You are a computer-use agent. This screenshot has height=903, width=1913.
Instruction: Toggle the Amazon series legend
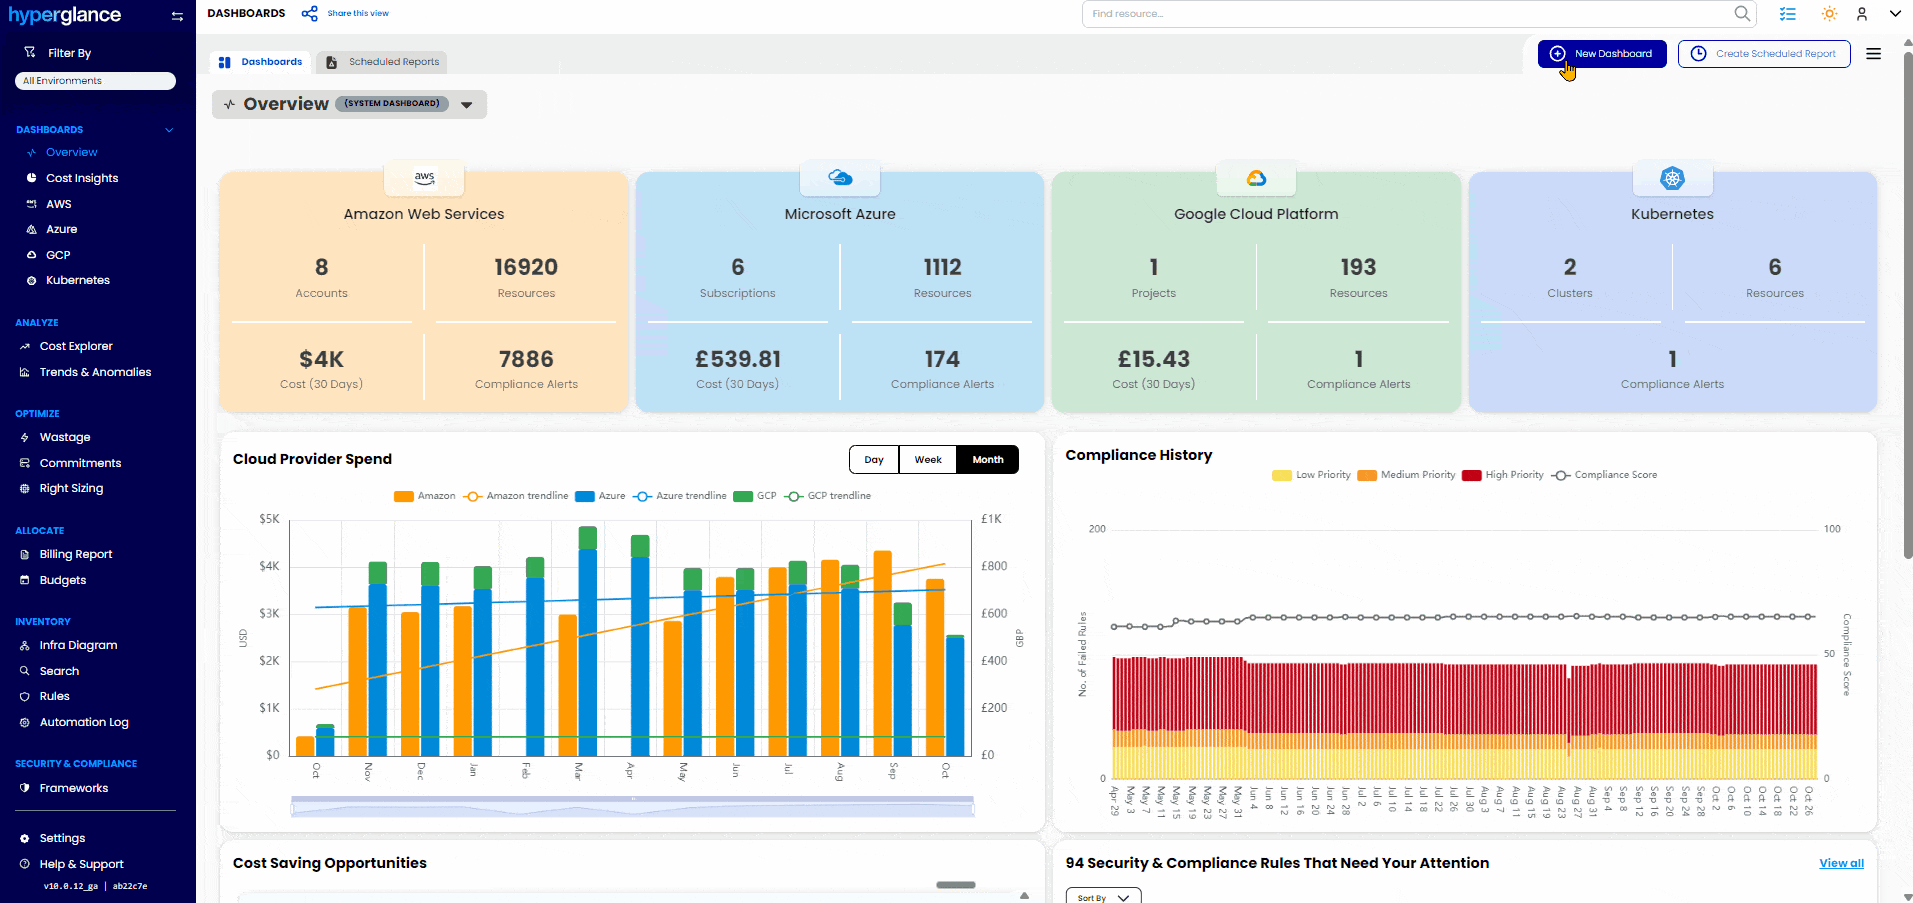425,496
